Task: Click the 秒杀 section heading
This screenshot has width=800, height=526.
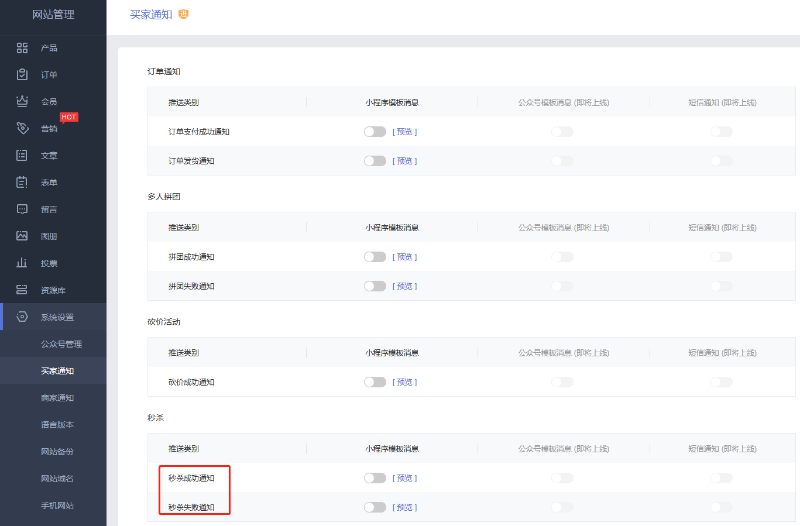Action: [156, 417]
